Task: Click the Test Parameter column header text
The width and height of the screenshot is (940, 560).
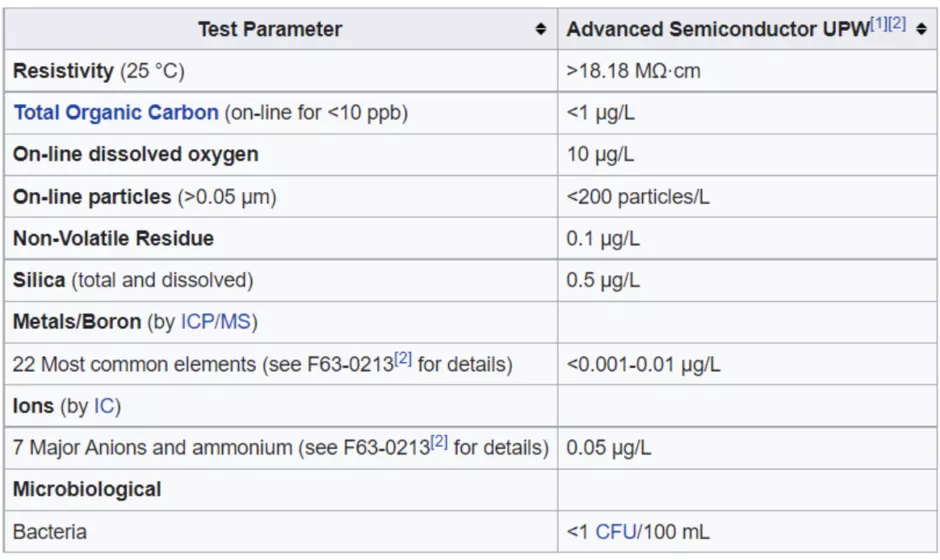Action: pyautogui.click(x=270, y=29)
